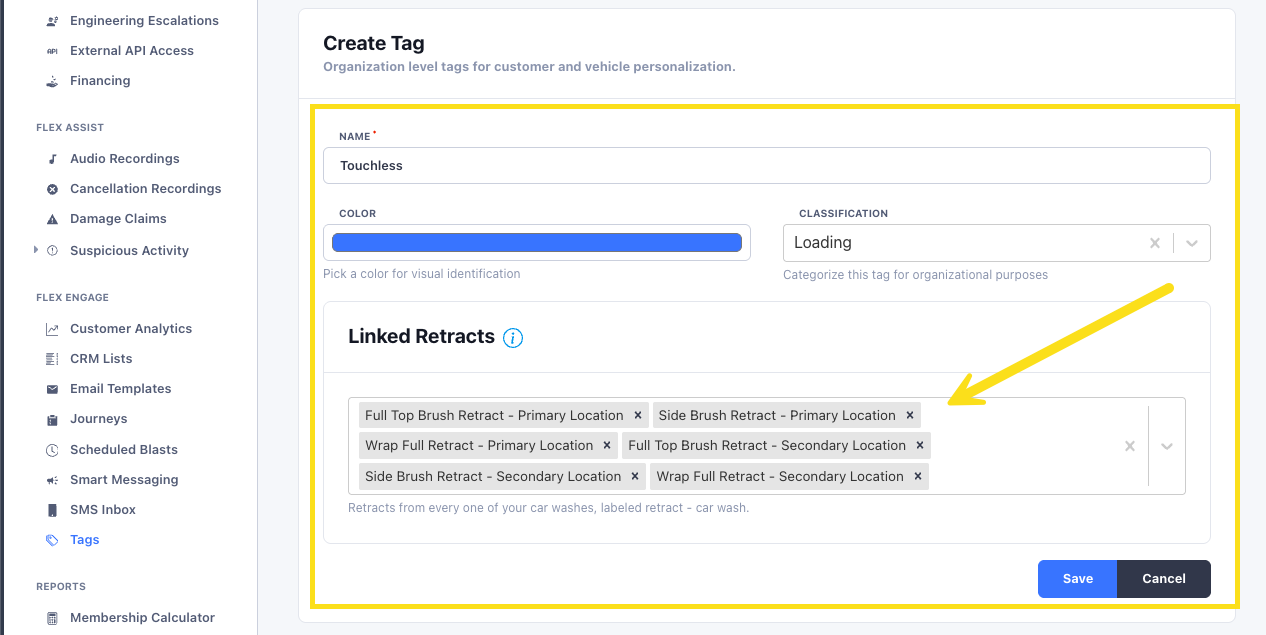Cancel tag creation
This screenshot has height=635, width=1266.
click(1163, 578)
